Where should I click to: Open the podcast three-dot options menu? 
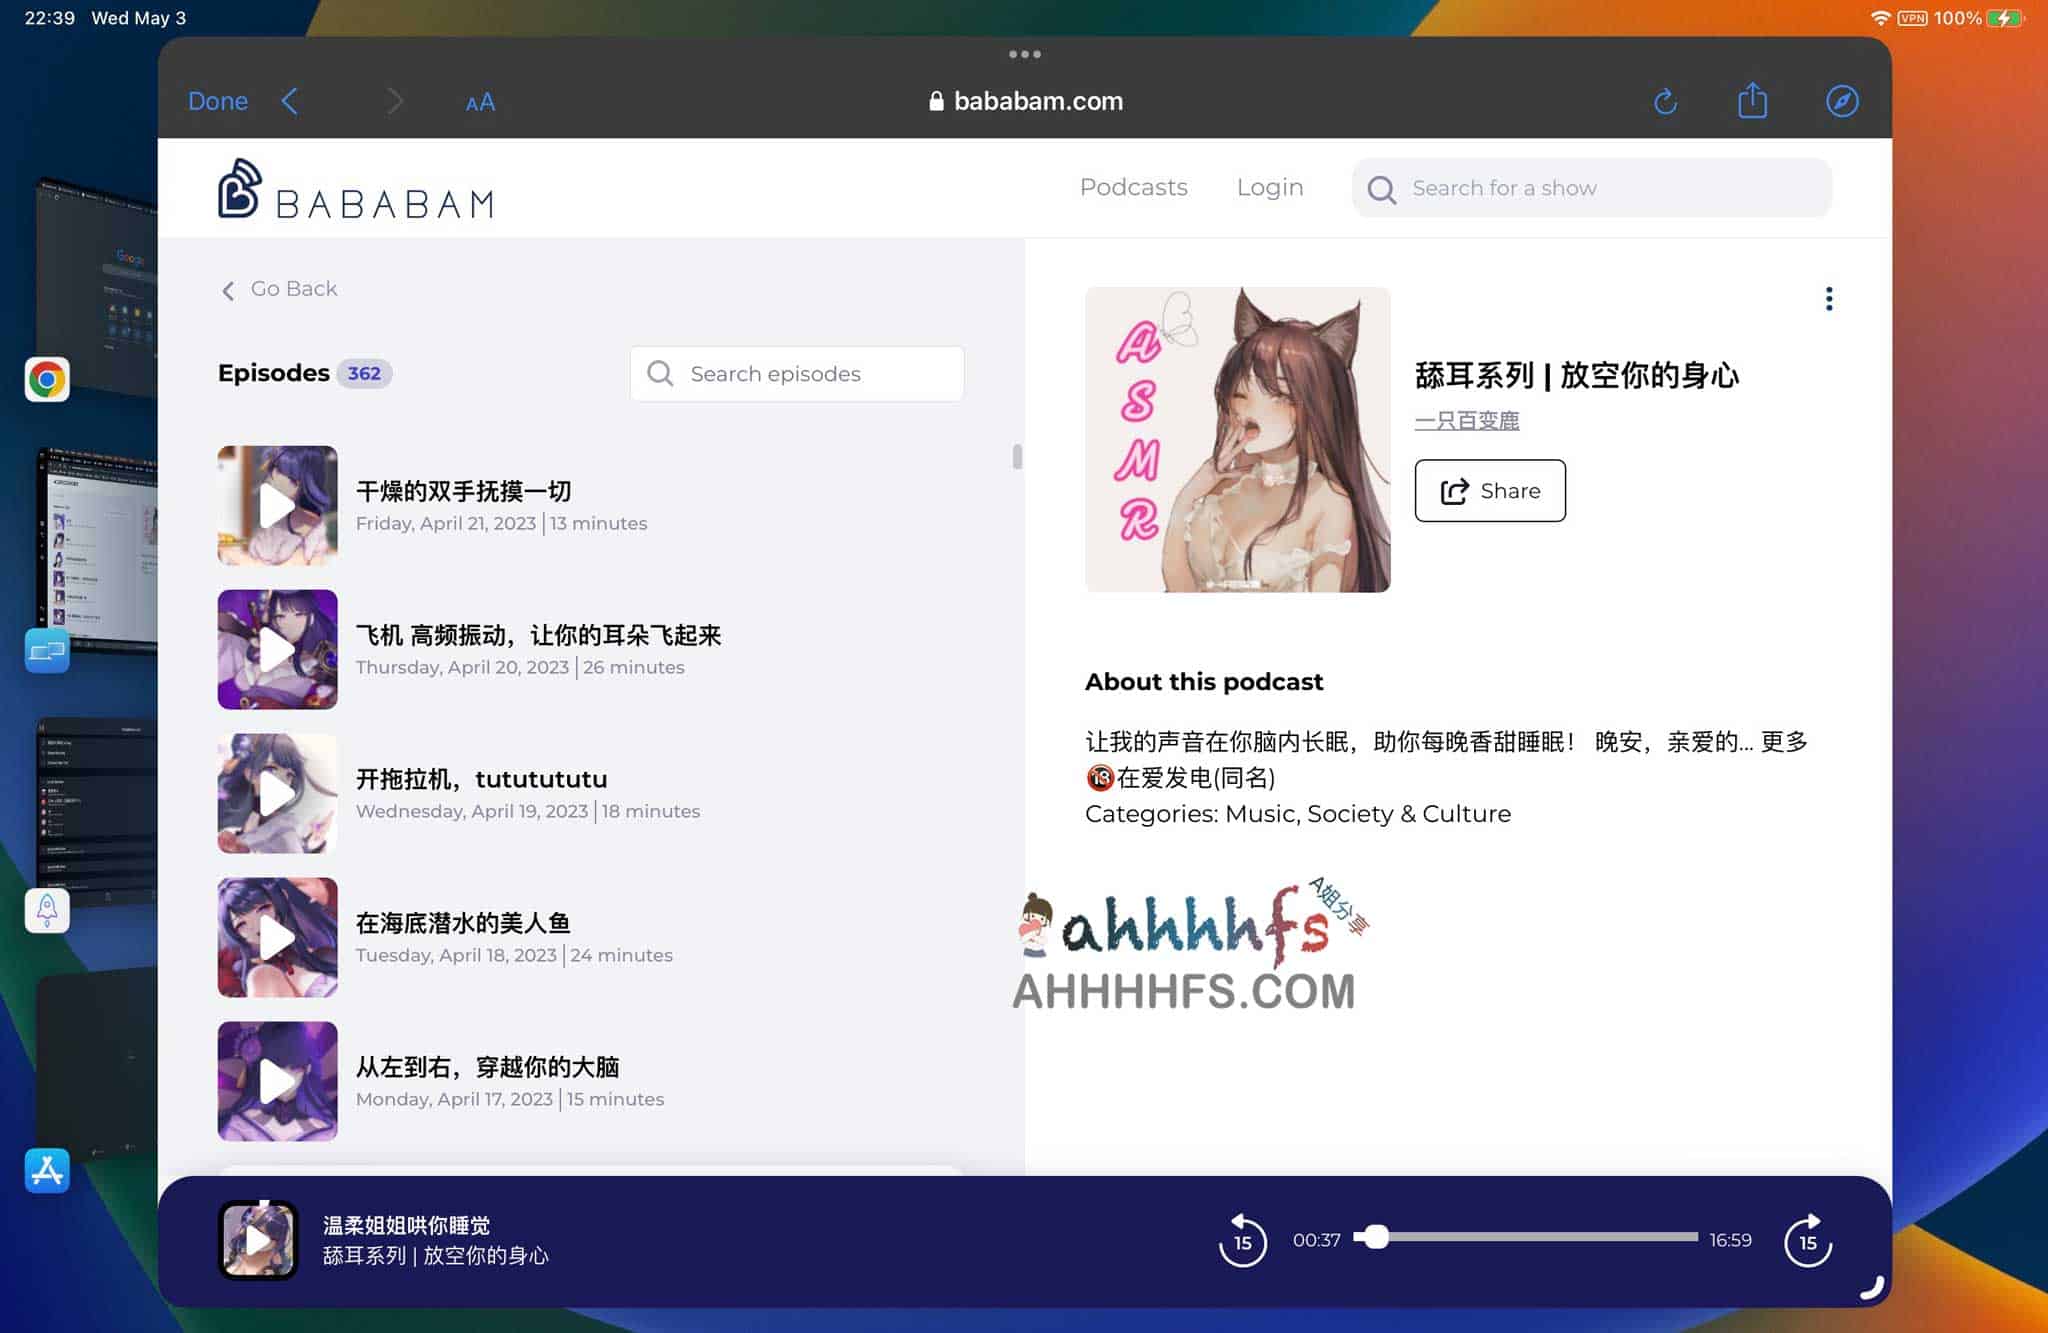pyautogui.click(x=1828, y=299)
